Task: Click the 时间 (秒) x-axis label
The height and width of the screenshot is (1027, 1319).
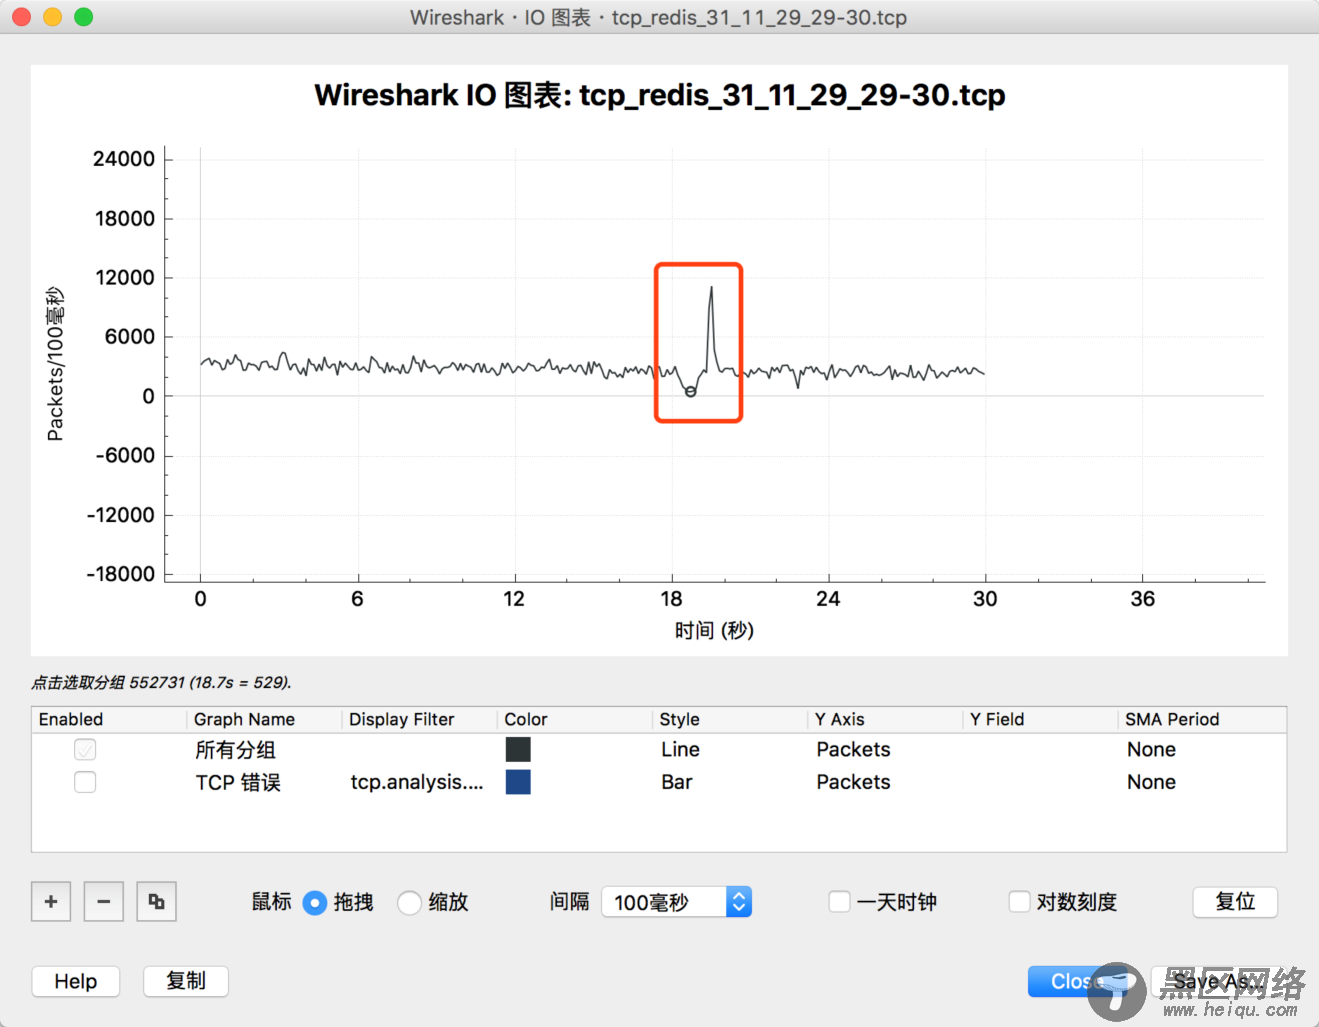Action: pyautogui.click(x=714, y=630)
